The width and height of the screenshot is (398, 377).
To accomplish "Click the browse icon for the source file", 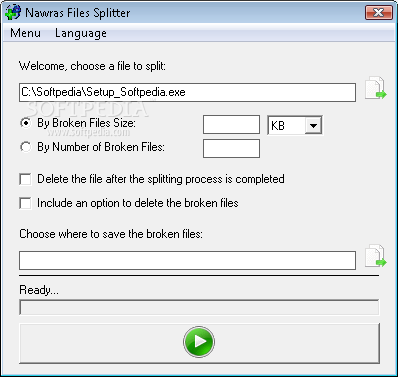I will pyautogui.click(x=376, y=88).
